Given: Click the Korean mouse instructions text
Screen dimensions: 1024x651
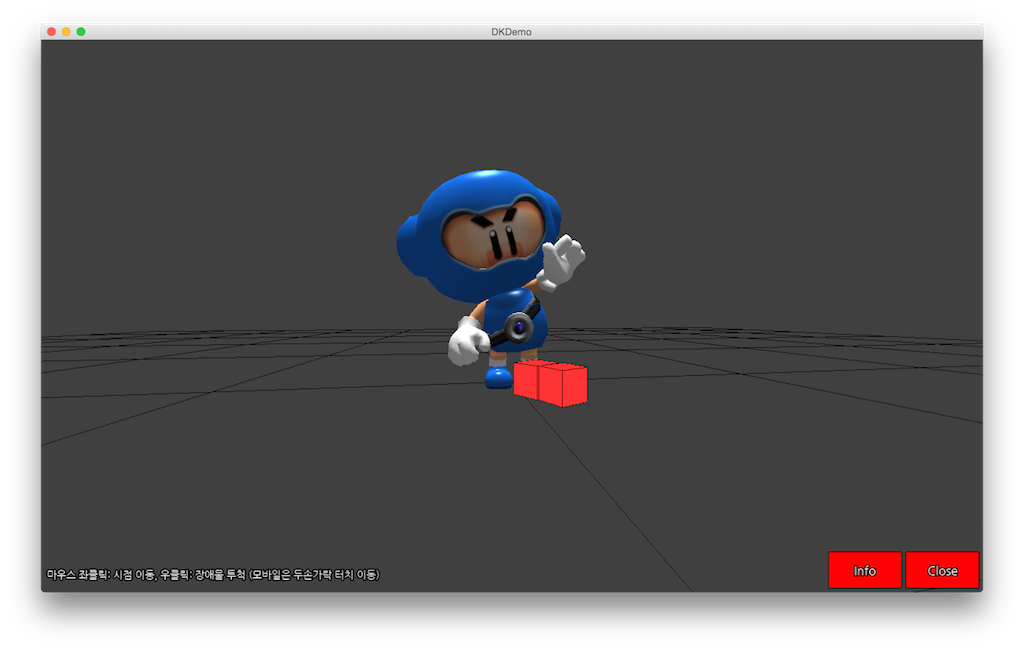Looking at the screenshot, I should click(x=213, y=575).
